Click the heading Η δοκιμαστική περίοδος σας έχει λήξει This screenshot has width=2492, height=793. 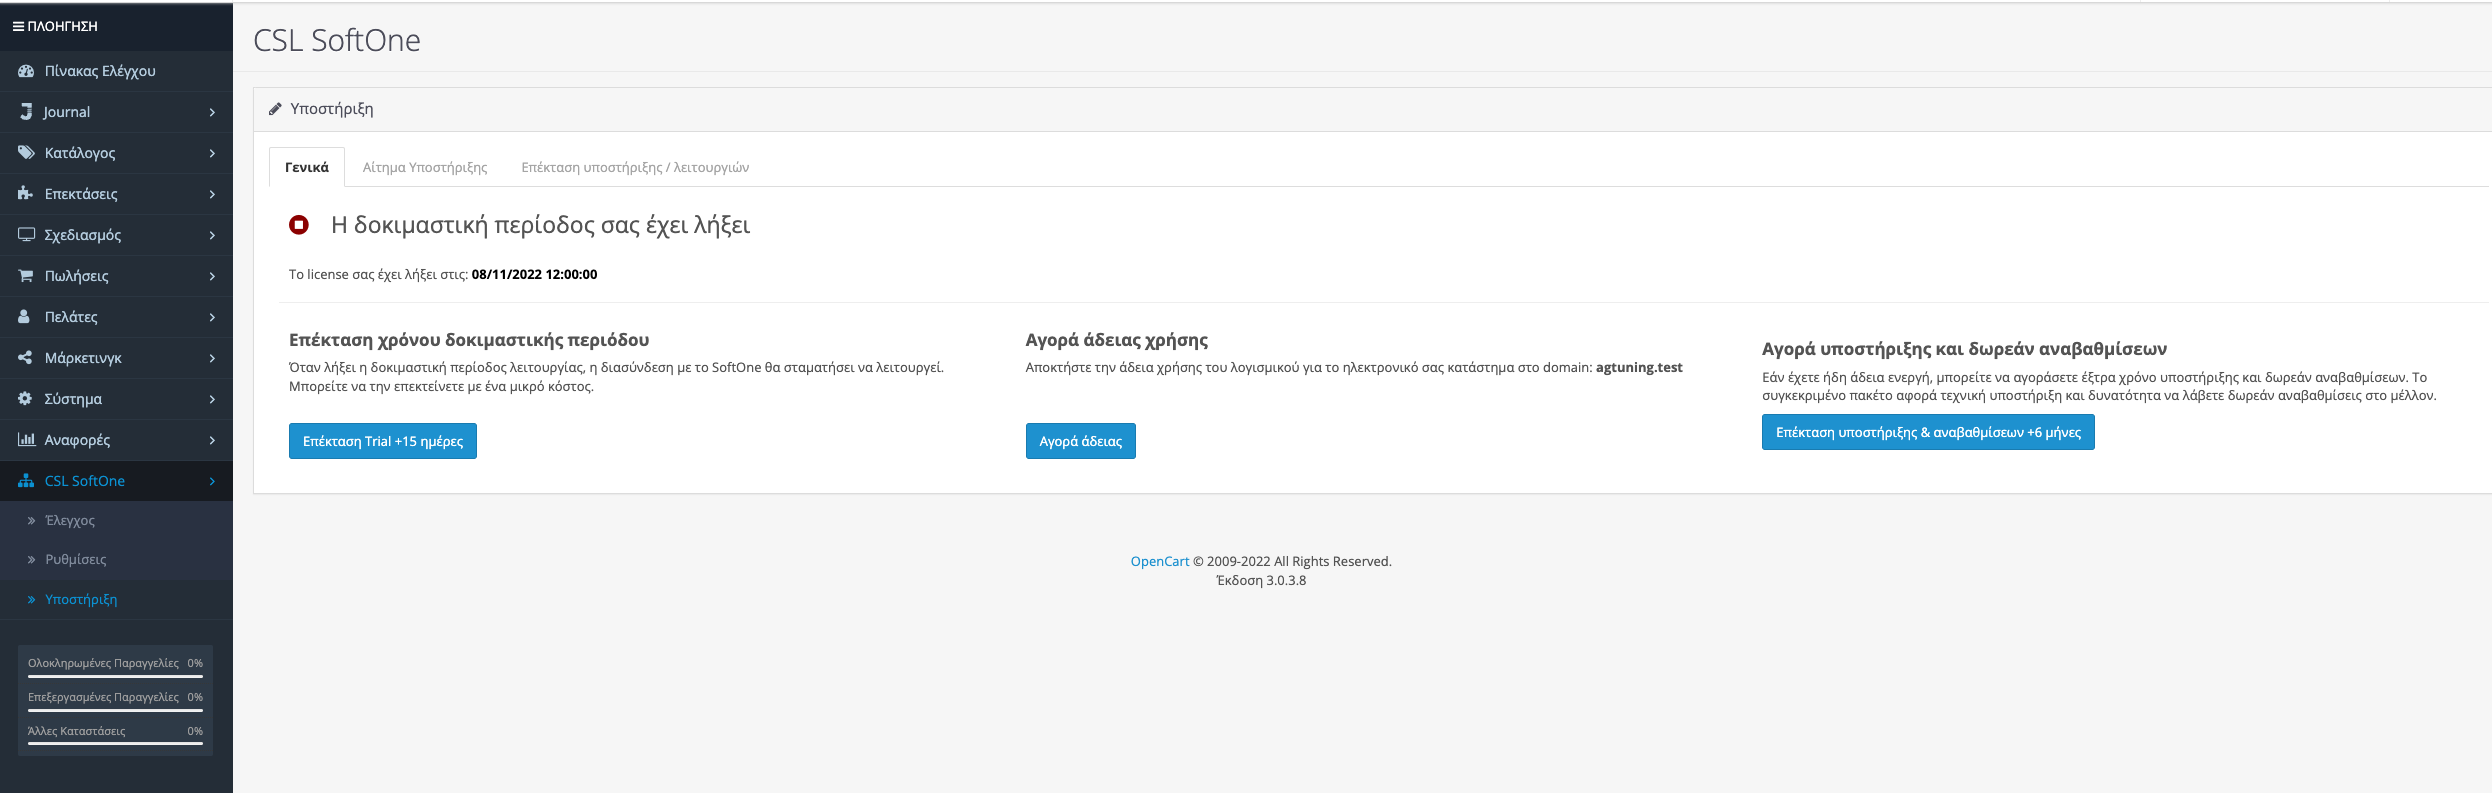pos(540,225)
